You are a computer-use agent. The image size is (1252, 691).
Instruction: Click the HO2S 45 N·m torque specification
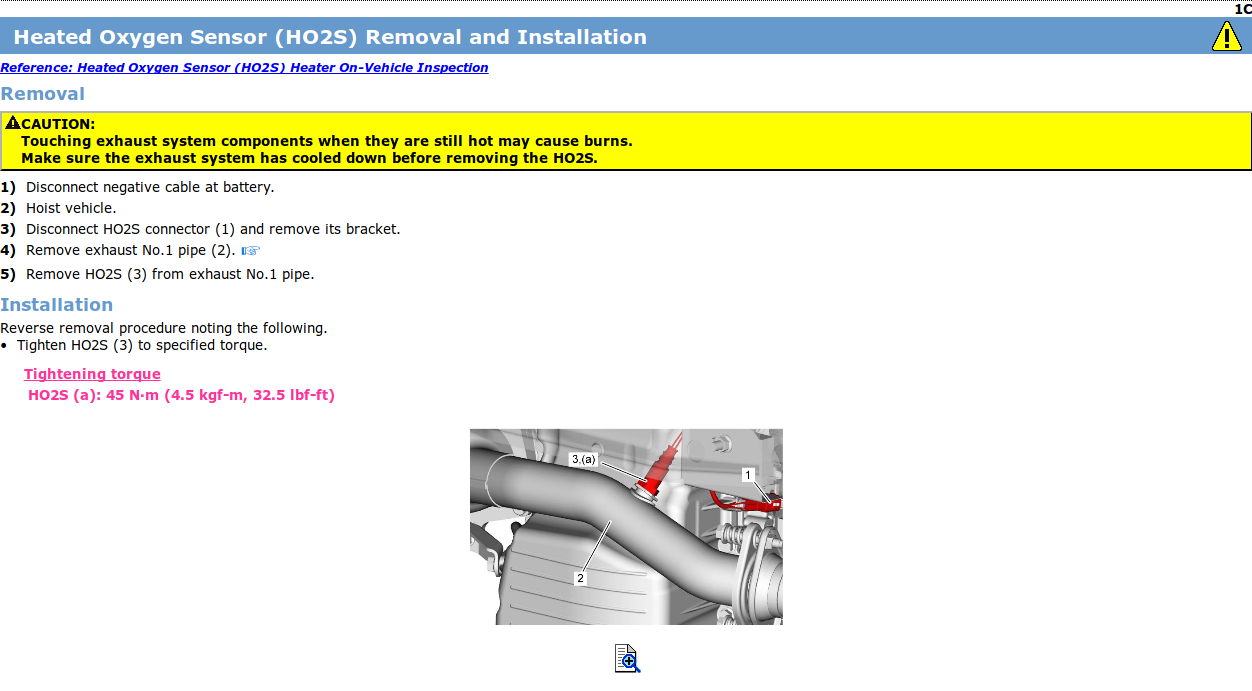coord(181,395)
